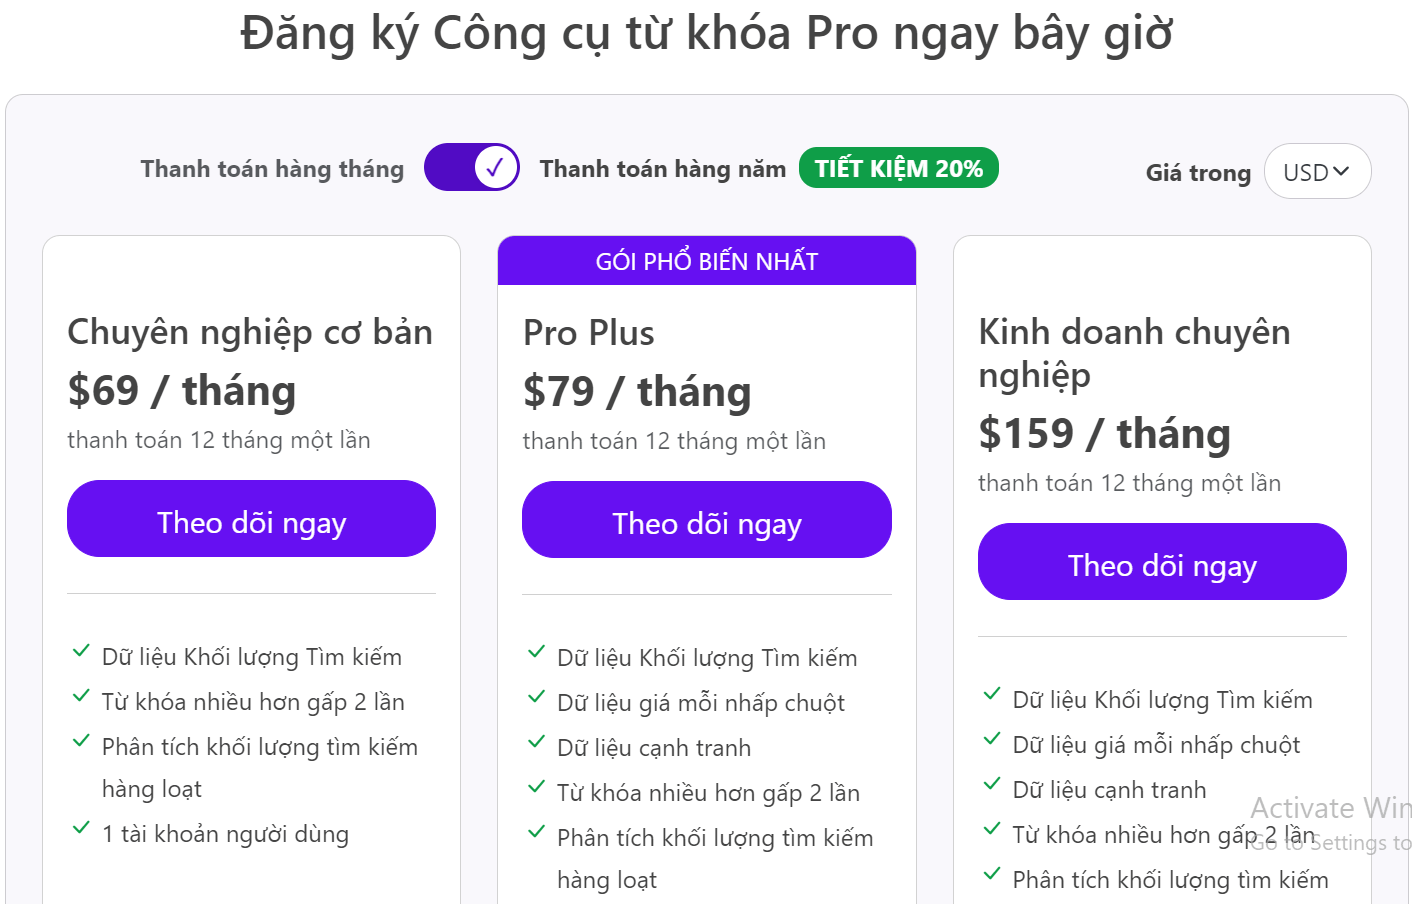Select the Thanh toán hàng tháng label

272,169
